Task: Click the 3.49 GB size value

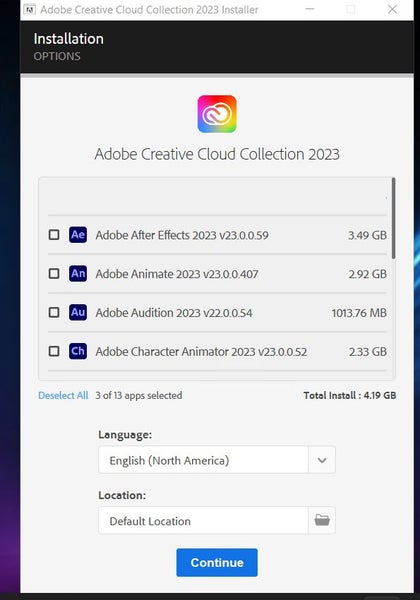Action: (x=367, y=235)
